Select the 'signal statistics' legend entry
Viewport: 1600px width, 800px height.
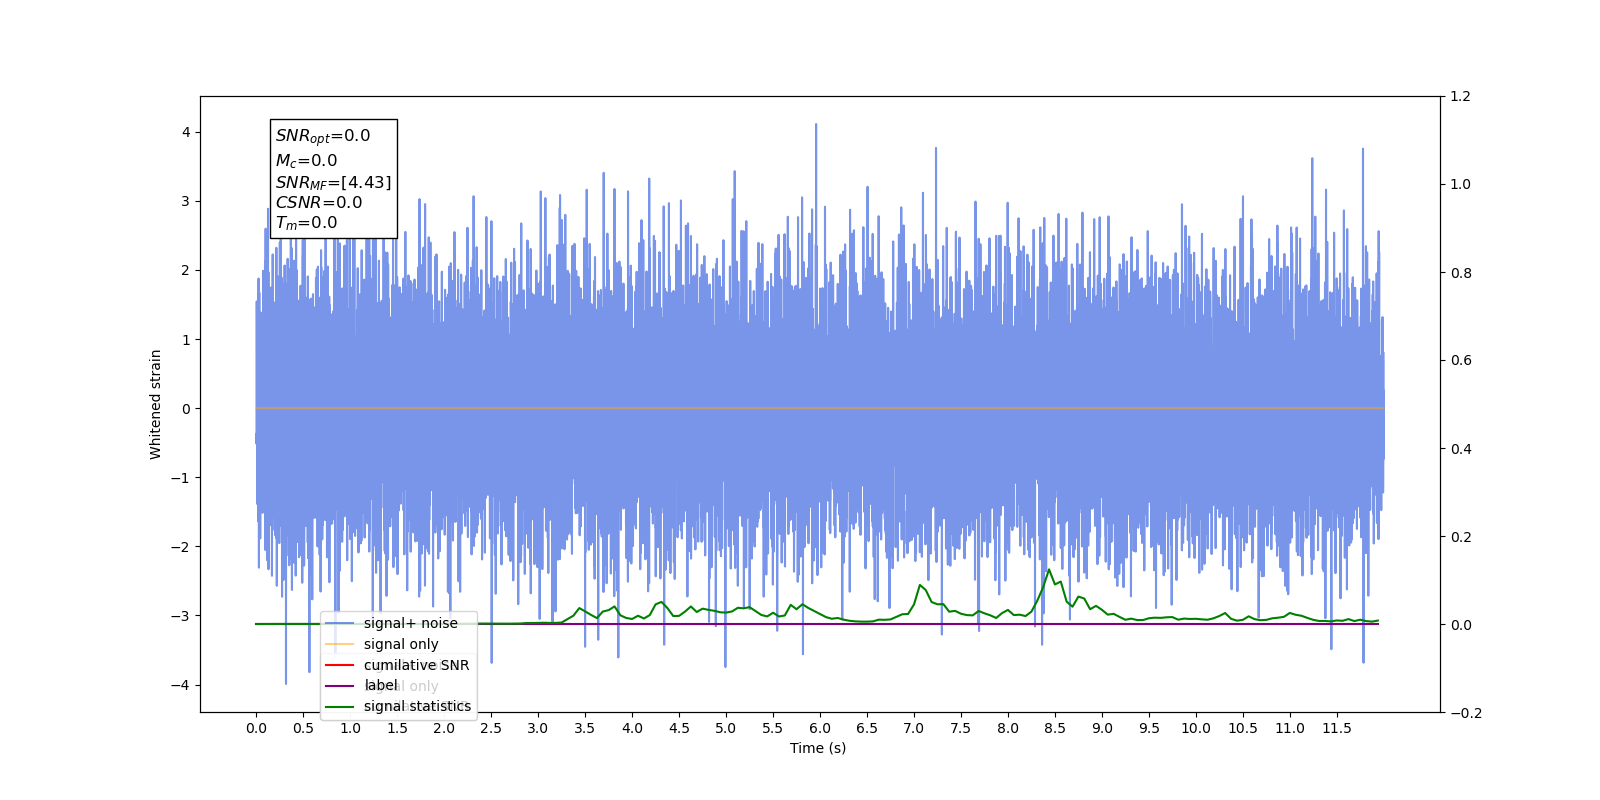[417, 706]
